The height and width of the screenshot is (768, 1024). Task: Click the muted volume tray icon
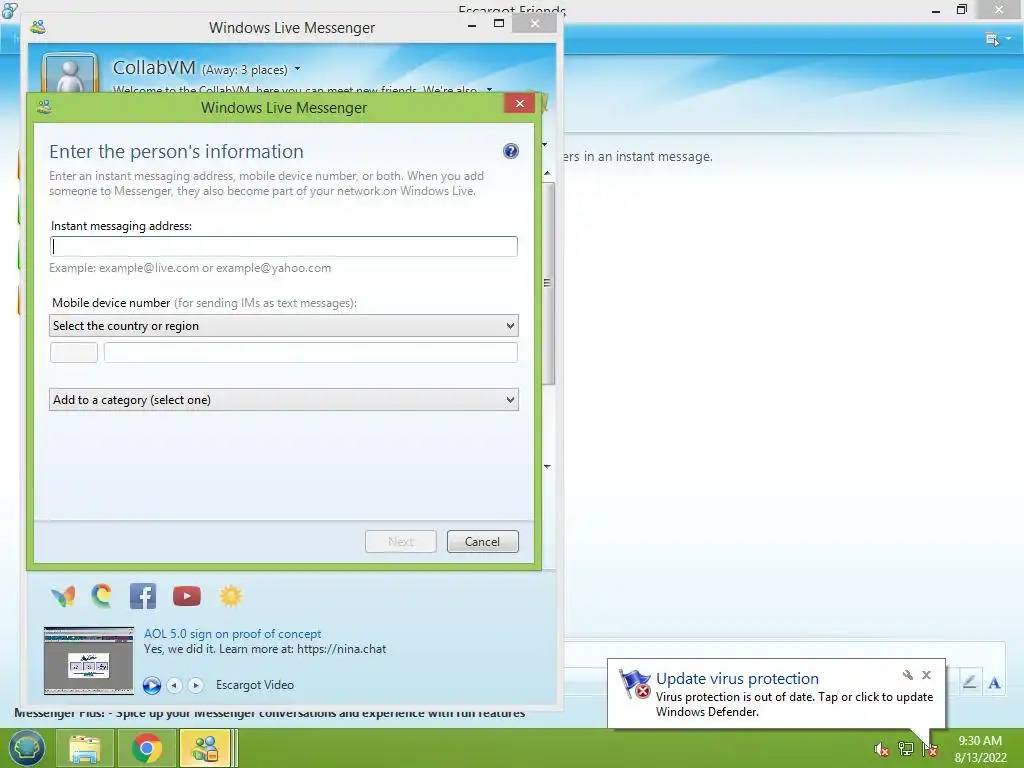pos(881,749)
